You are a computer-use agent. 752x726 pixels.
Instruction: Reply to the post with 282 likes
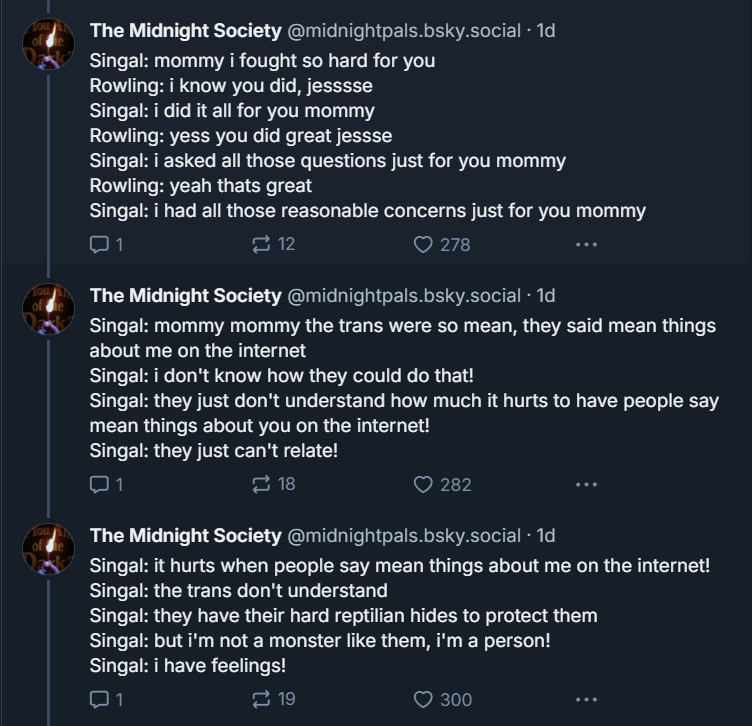tap(106, 485)
